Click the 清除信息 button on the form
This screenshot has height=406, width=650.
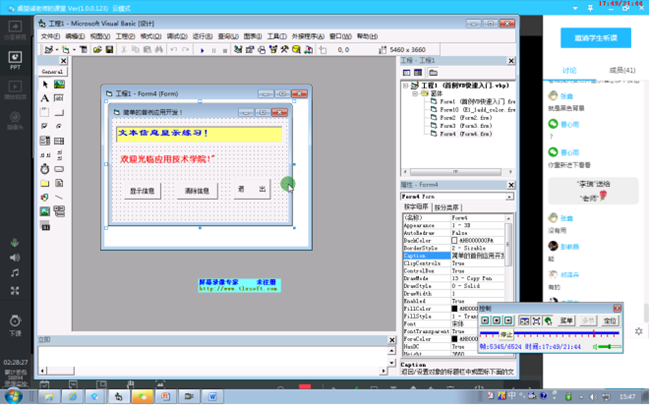click(x=197, y=191)
